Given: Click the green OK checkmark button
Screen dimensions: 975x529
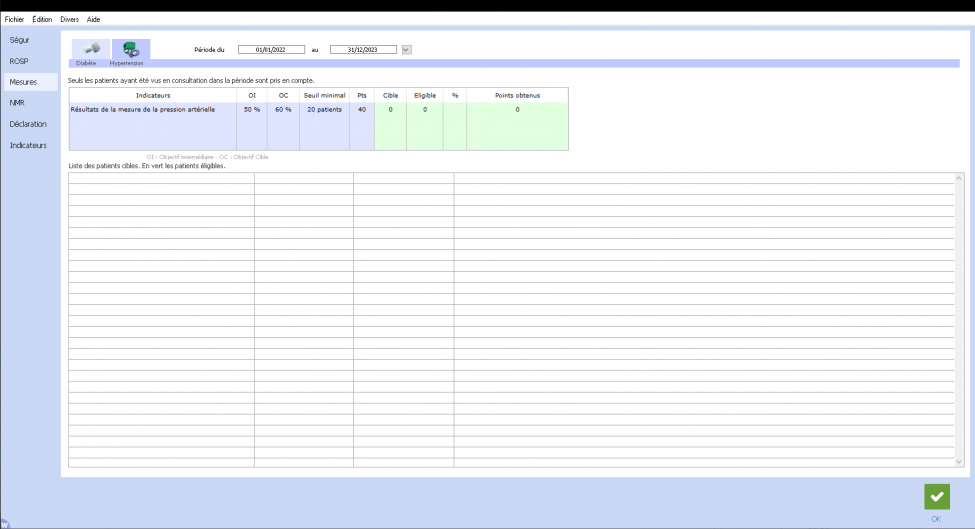Looking at the screenshot, I should (x=936, y=497).
